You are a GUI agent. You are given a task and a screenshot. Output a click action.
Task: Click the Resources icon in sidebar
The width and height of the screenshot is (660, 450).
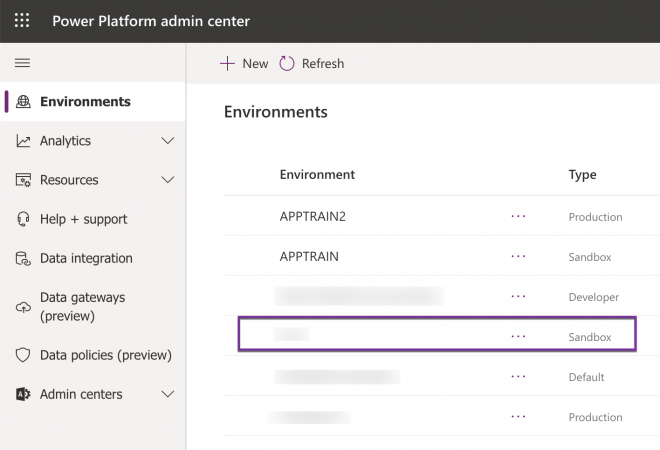point(23,180)
